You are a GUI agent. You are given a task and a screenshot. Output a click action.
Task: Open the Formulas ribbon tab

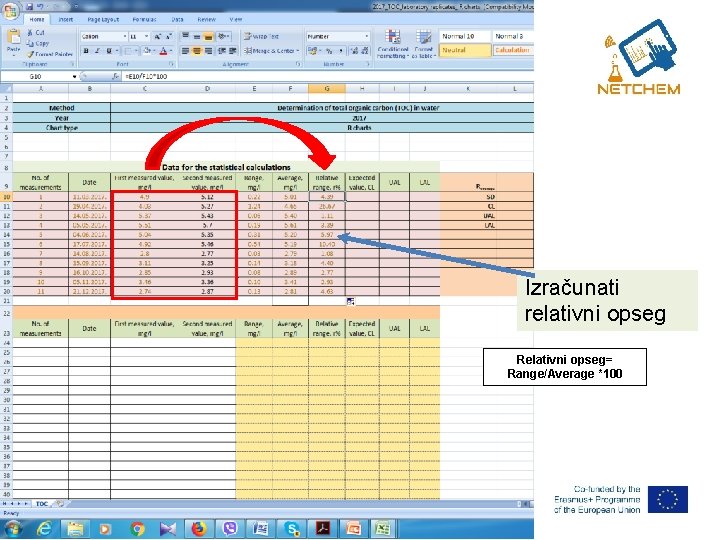[x=144, y=19]
